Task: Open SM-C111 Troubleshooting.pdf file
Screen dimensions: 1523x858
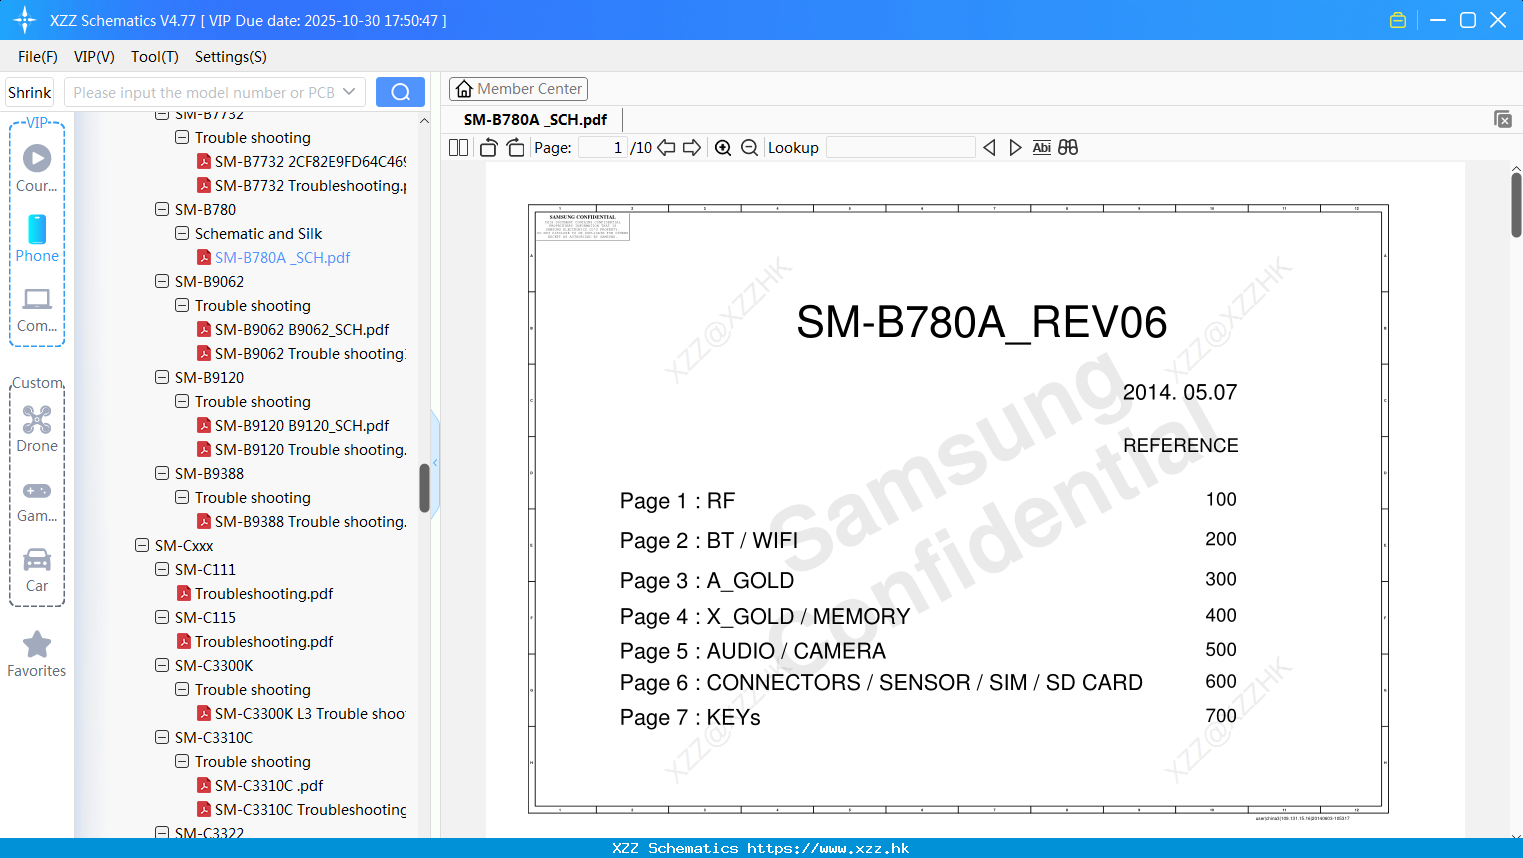Action: [x=255, y=593]
